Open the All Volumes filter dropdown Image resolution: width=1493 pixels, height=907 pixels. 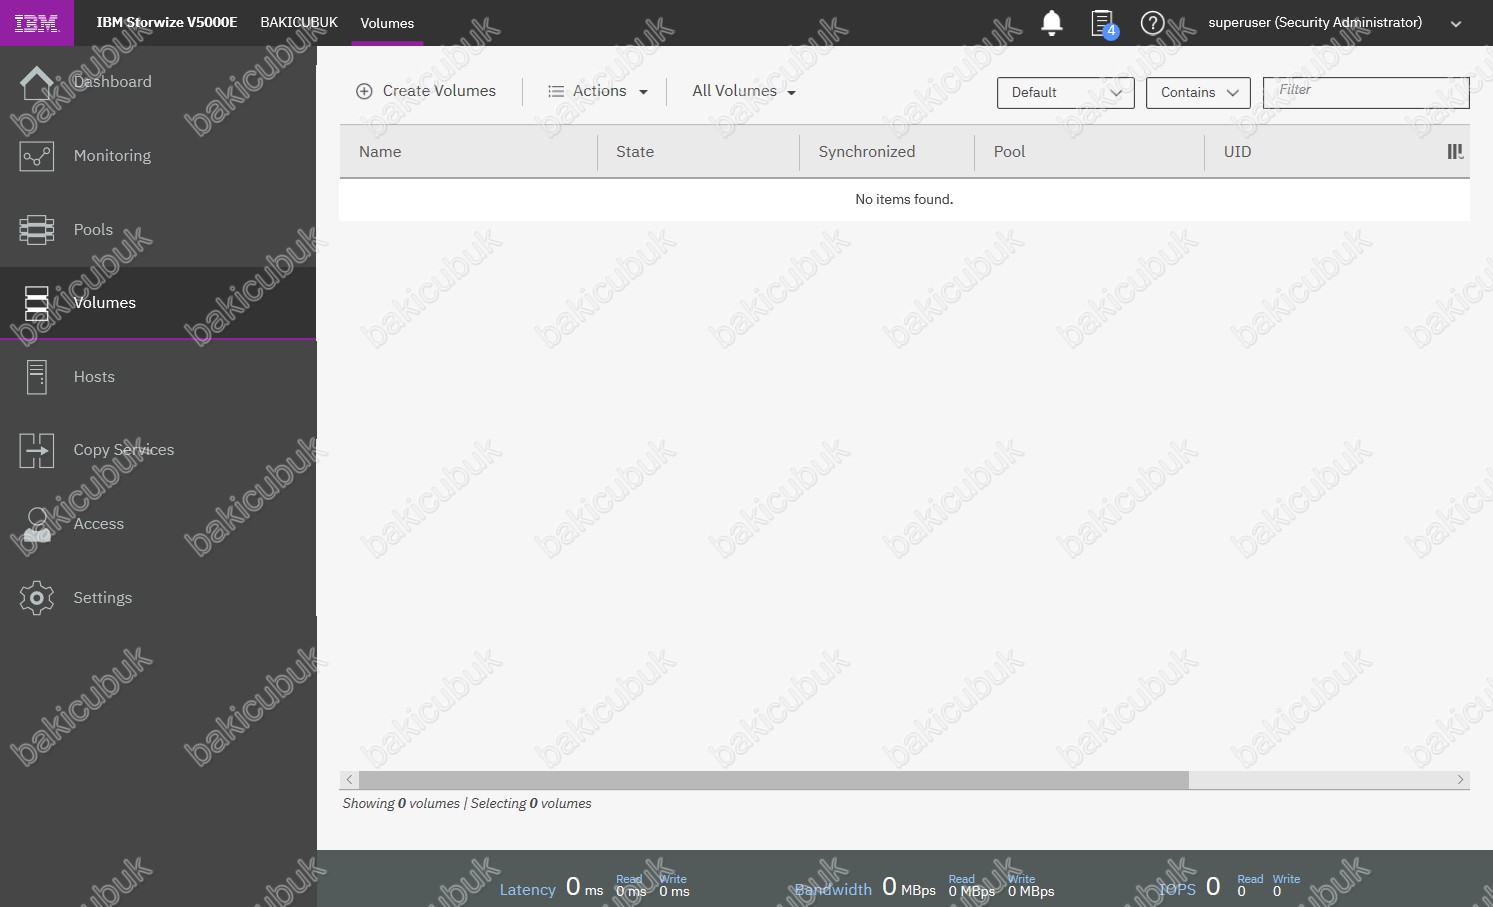pos(744,91)
